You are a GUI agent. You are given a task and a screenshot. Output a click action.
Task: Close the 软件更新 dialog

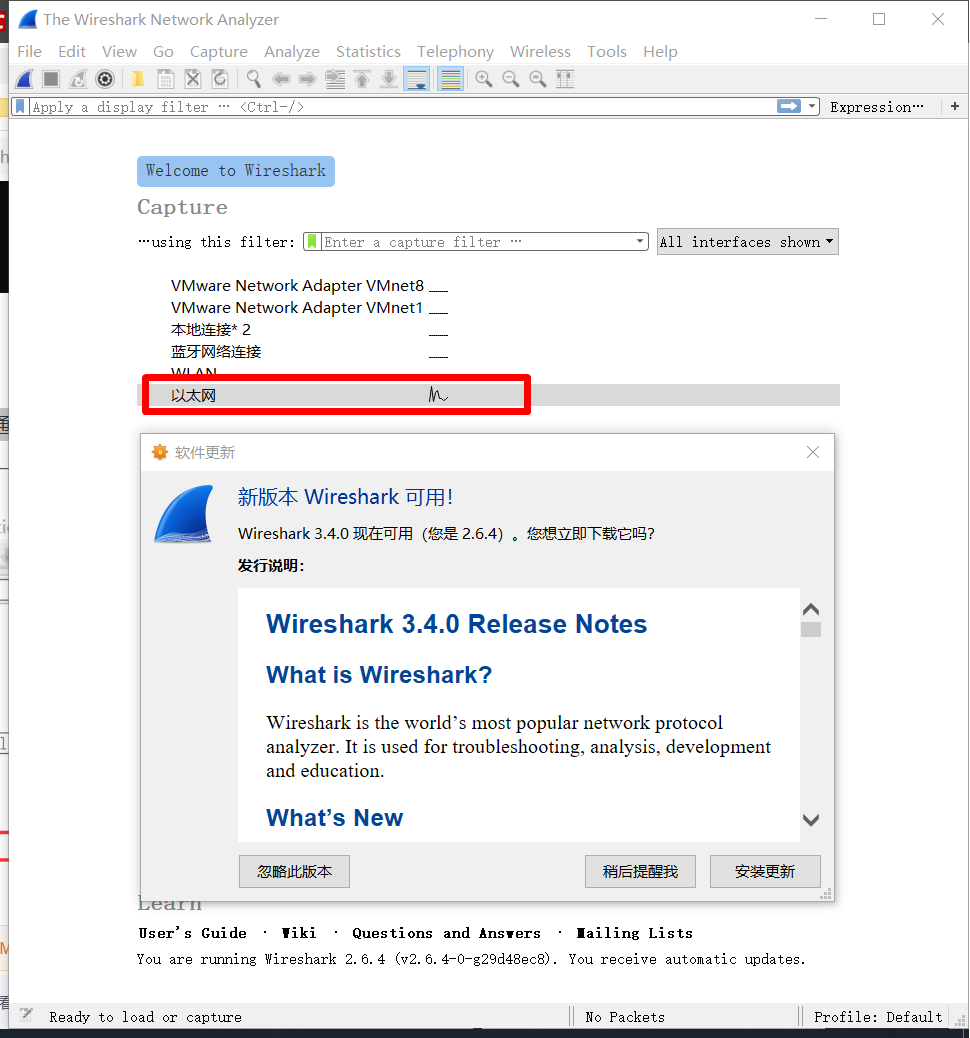click(x=813, y=452)
